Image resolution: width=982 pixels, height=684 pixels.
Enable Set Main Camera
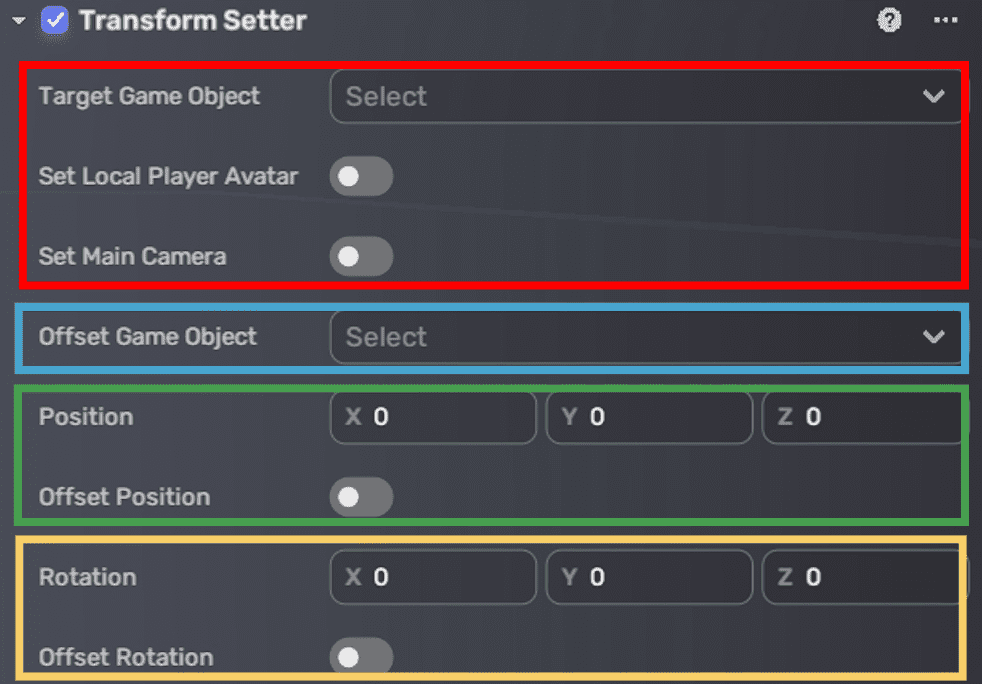click(x=361, y=256)
